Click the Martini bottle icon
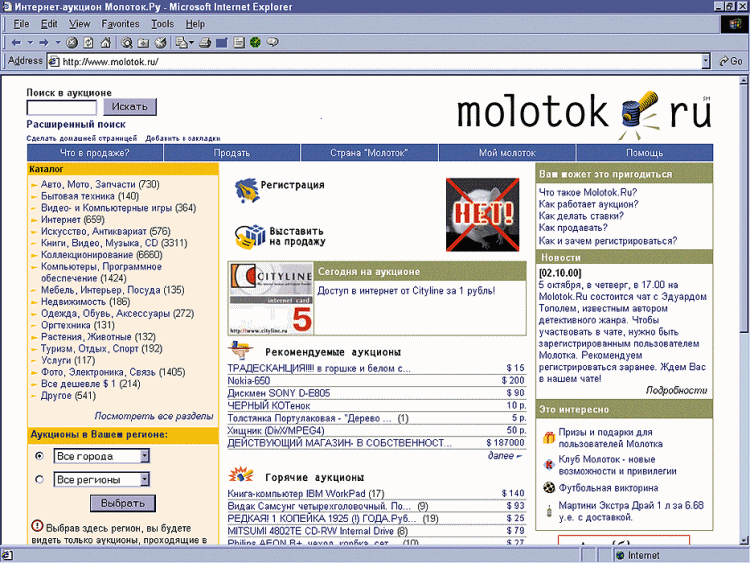Viewport: 750px width, 563px height. pyautogui.click(x=549, y=511)
